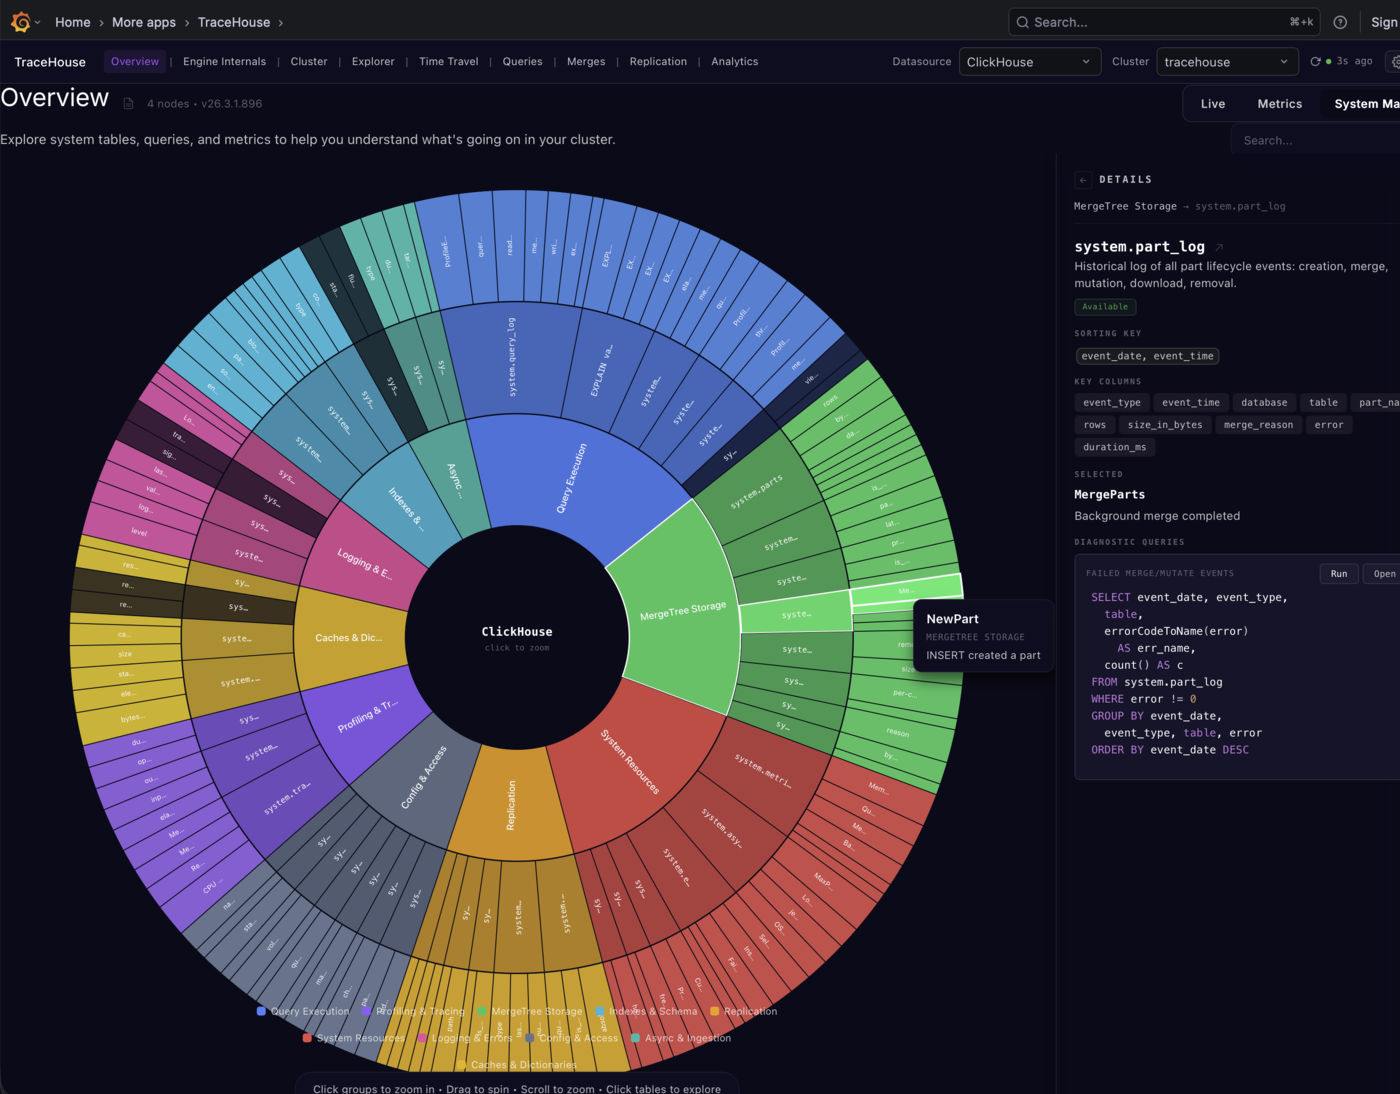1400x1094 pixels.
Task: Click the system map Search field
Action: 1316,141
